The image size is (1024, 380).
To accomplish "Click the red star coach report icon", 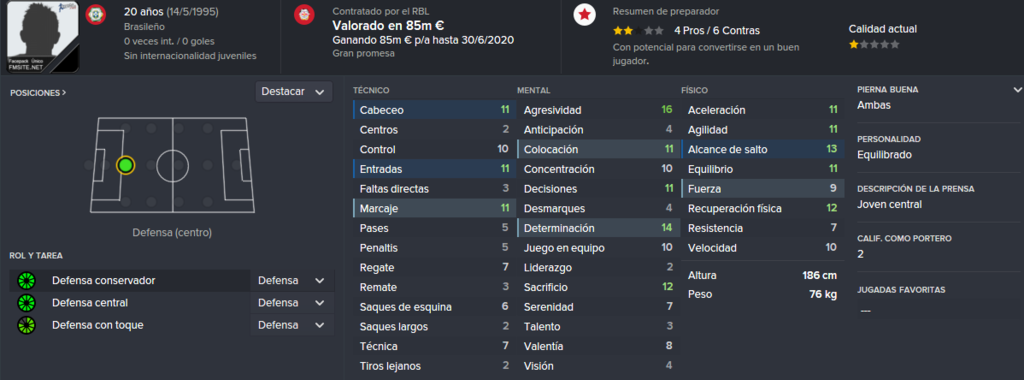I will pos(584,14).
